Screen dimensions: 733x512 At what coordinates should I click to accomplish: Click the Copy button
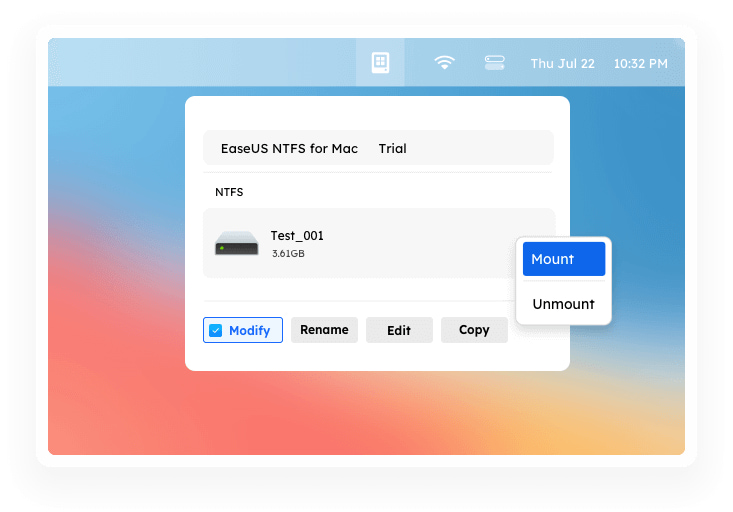click(x=474, y=330)
